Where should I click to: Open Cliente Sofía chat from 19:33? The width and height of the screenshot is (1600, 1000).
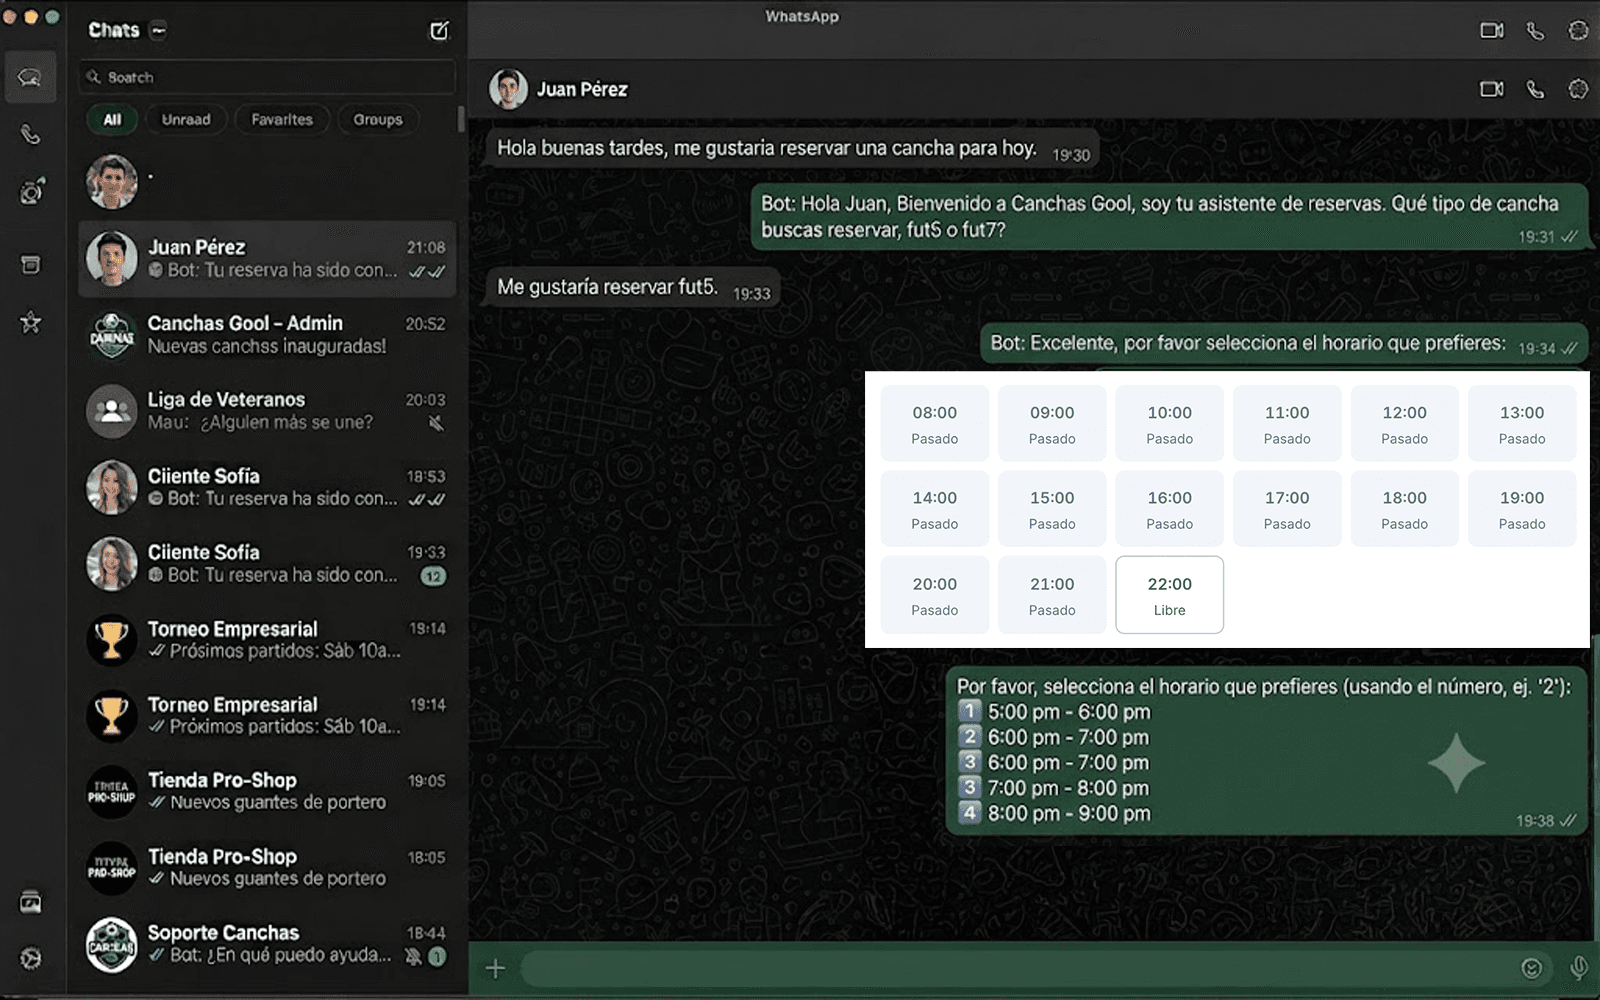click(x=267, y=563)
